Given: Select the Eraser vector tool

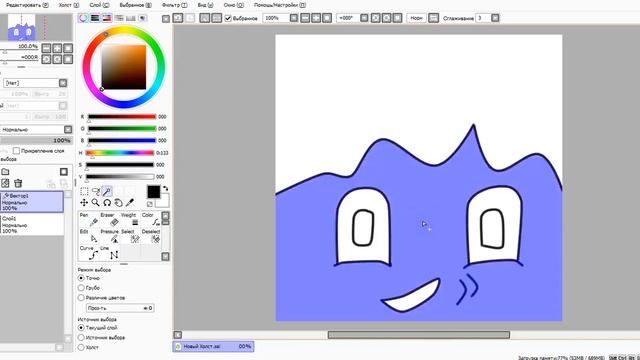Looking at the screenshot, I should point(109,219).
